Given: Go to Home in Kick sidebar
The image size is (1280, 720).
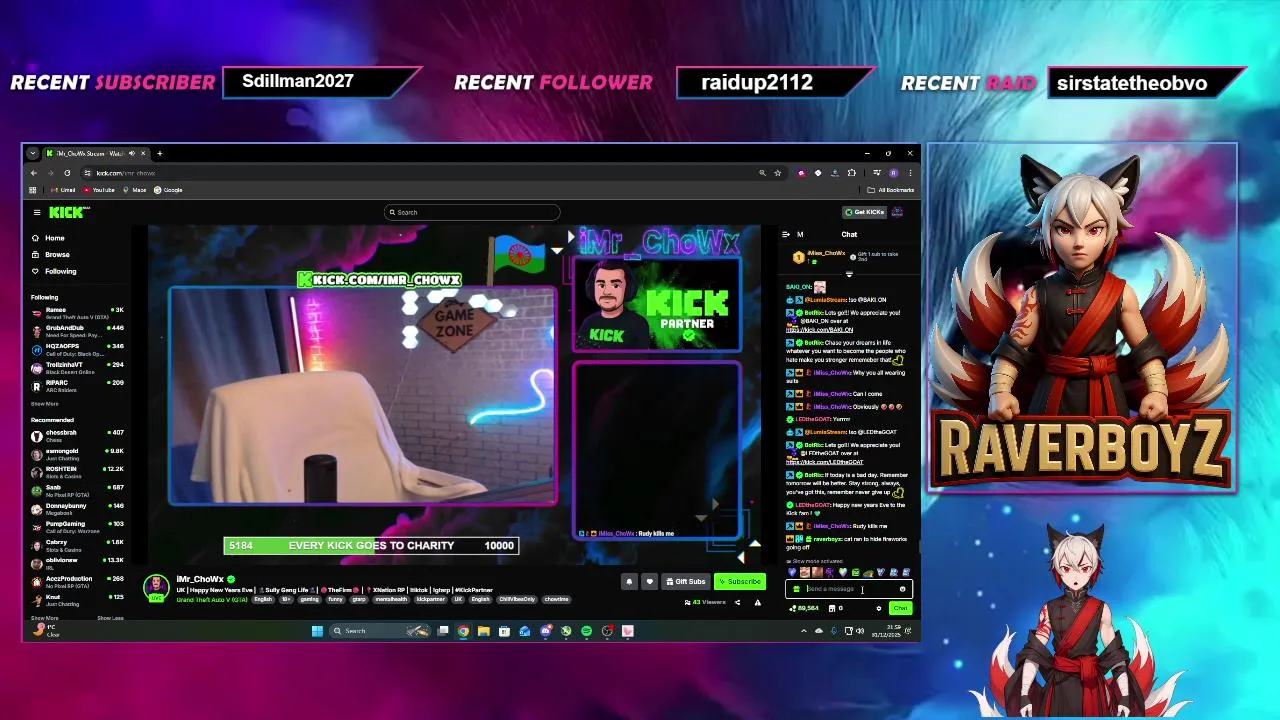Looking at the screenshot, I should pos(48,238).
